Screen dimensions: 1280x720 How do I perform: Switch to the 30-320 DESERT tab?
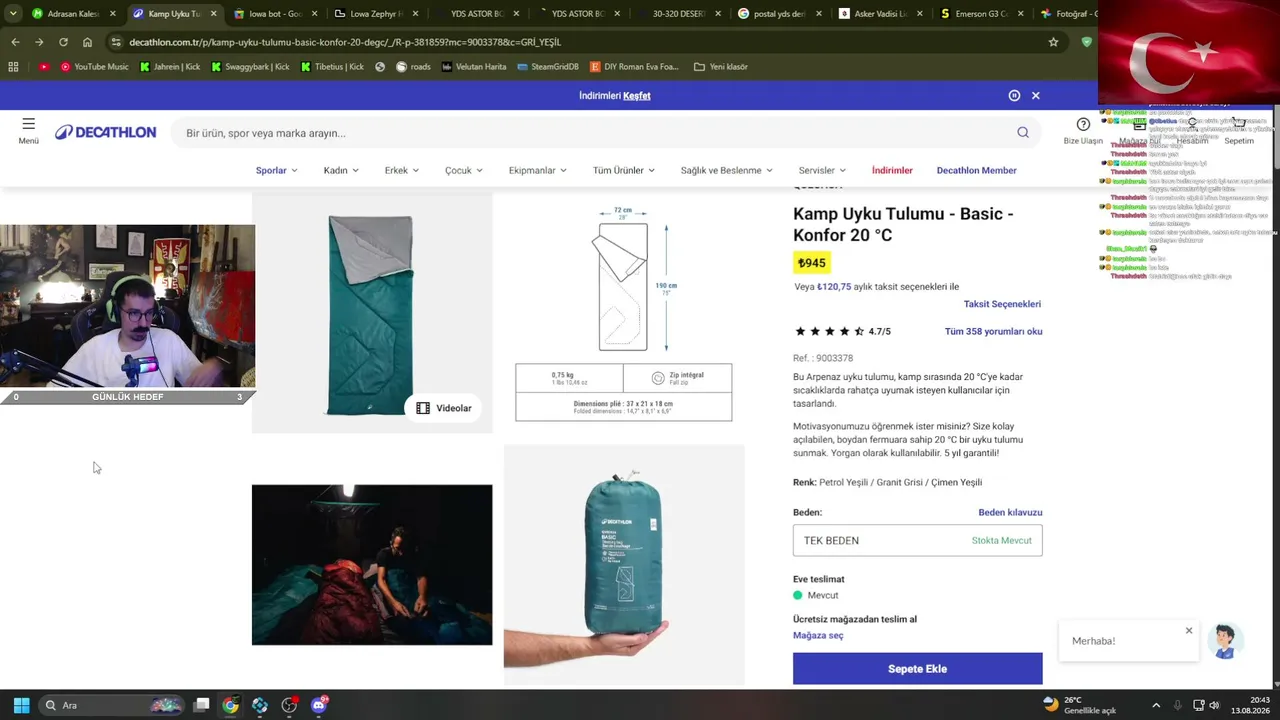(680, 14)
